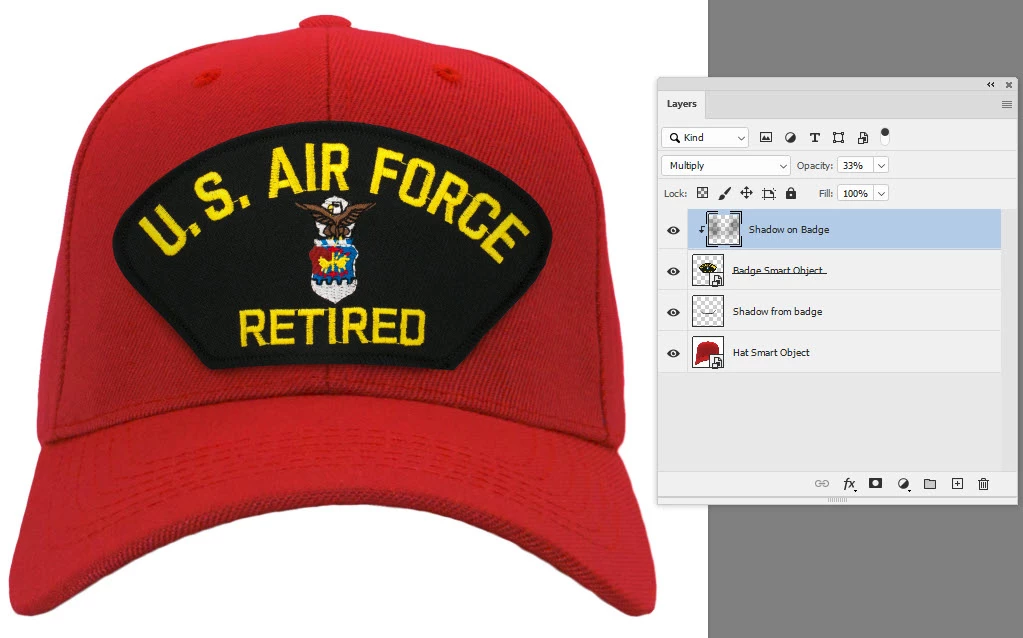This screenshot has width=1023, height=638.
Task: Filter layers by shape layers icon
Action: coord(838,138)
